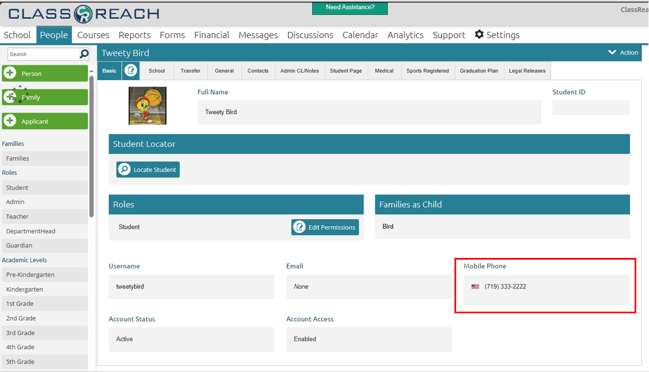Open the People menu
This screenshot has width=649, height=372.
click(x=54, y=35)
